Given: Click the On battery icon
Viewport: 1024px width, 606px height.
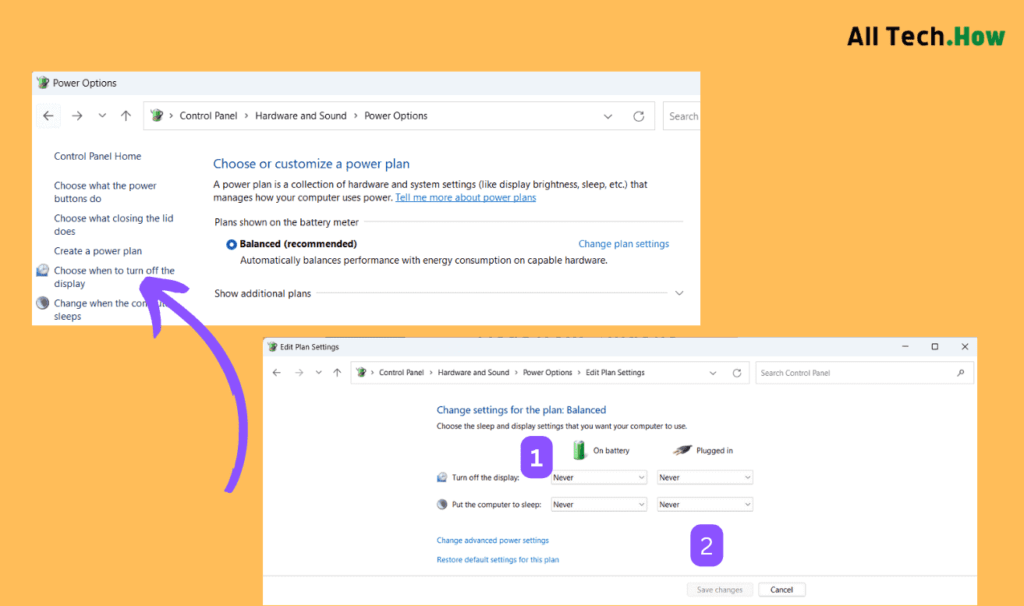Looking at the screenshot, I should 579,450.
